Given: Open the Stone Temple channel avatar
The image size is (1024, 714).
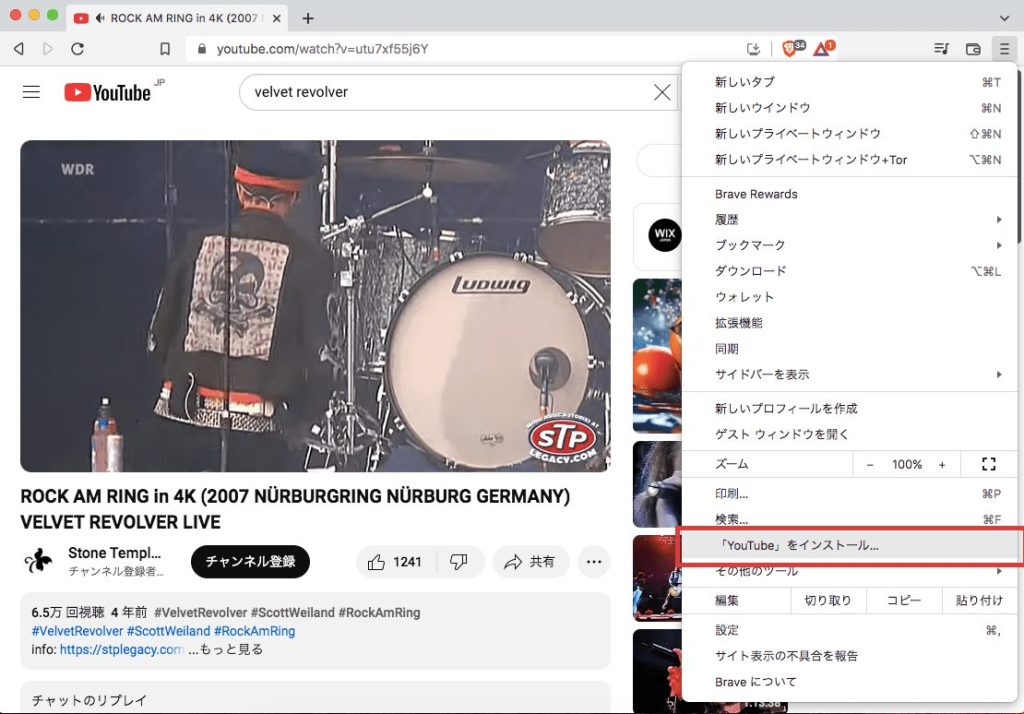Looking at the screenshot, I should pos(38,561).
